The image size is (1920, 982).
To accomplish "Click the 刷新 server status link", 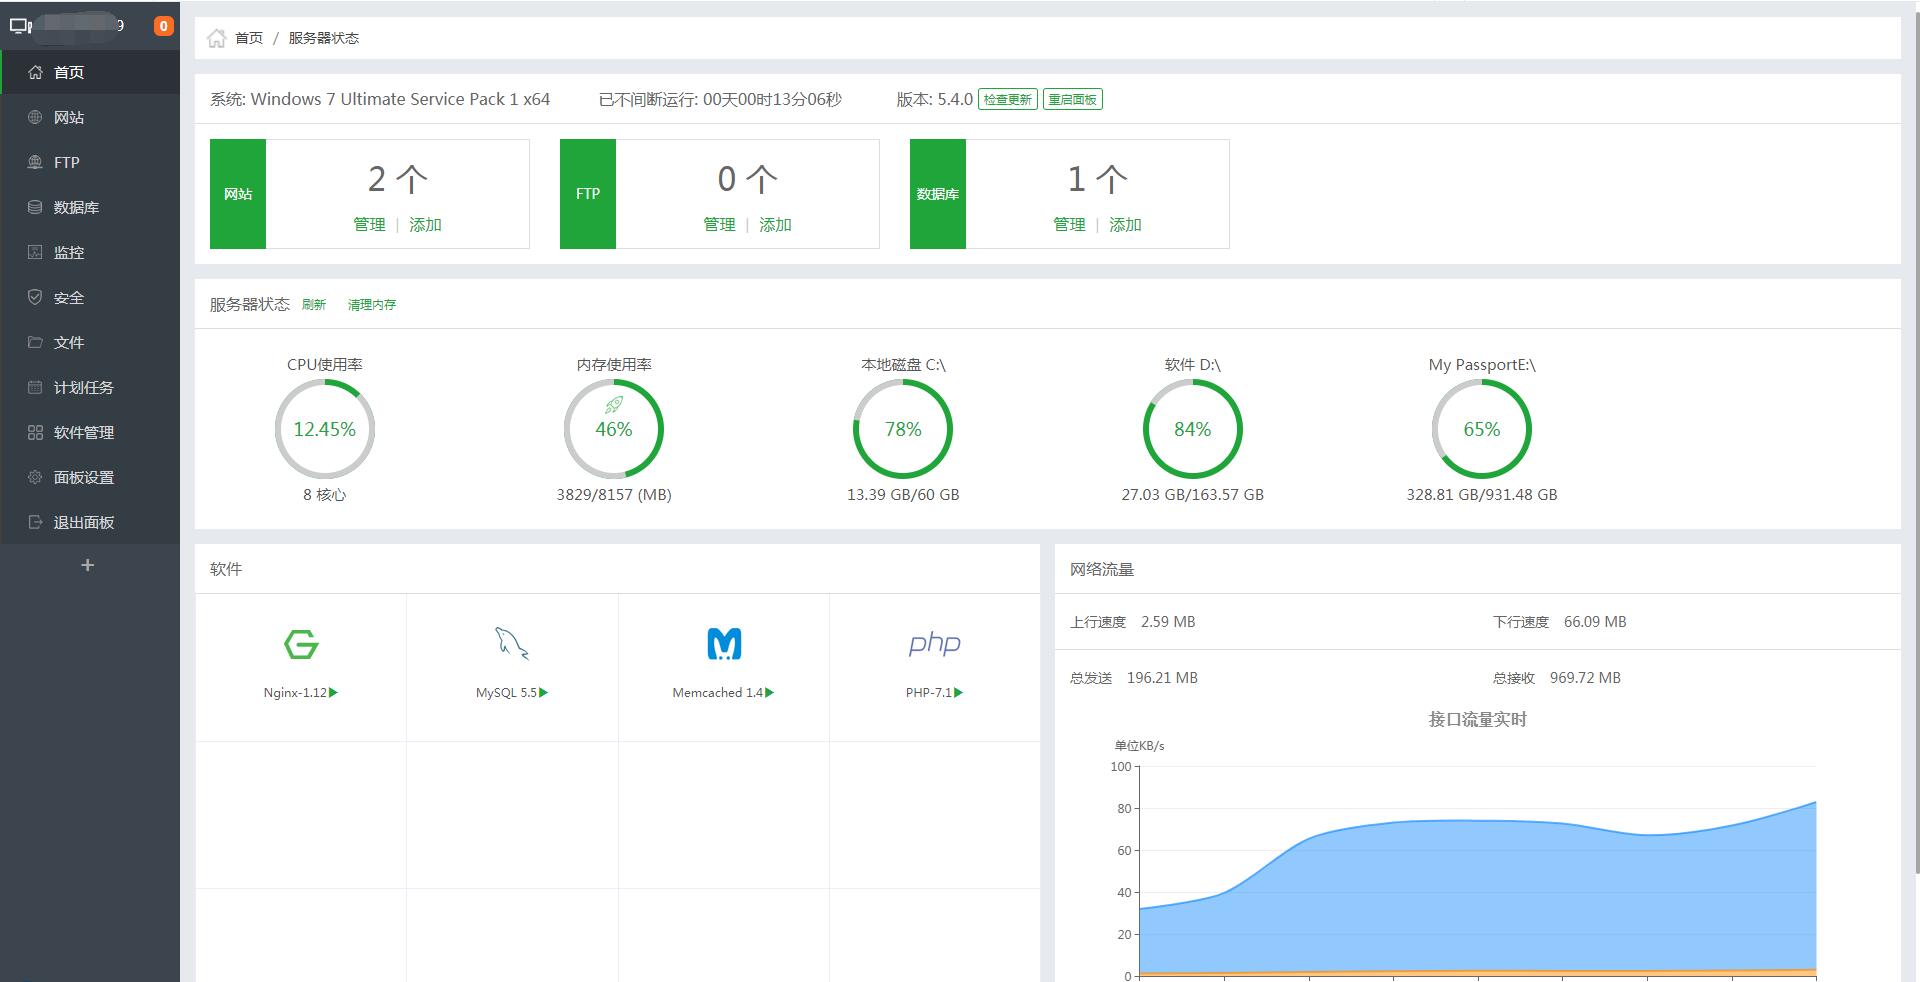I will (314, 305).
